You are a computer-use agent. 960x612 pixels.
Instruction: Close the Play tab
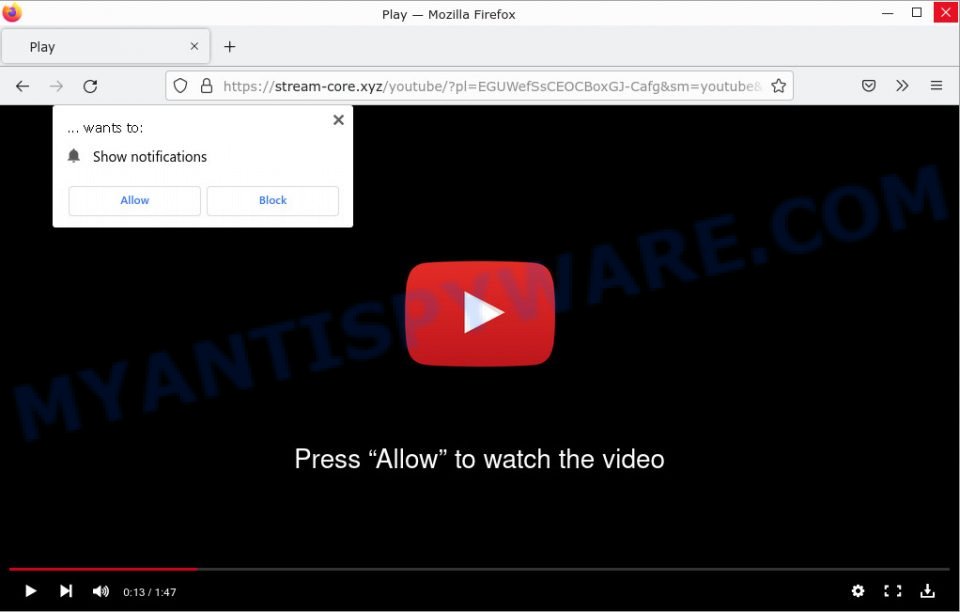194,47
